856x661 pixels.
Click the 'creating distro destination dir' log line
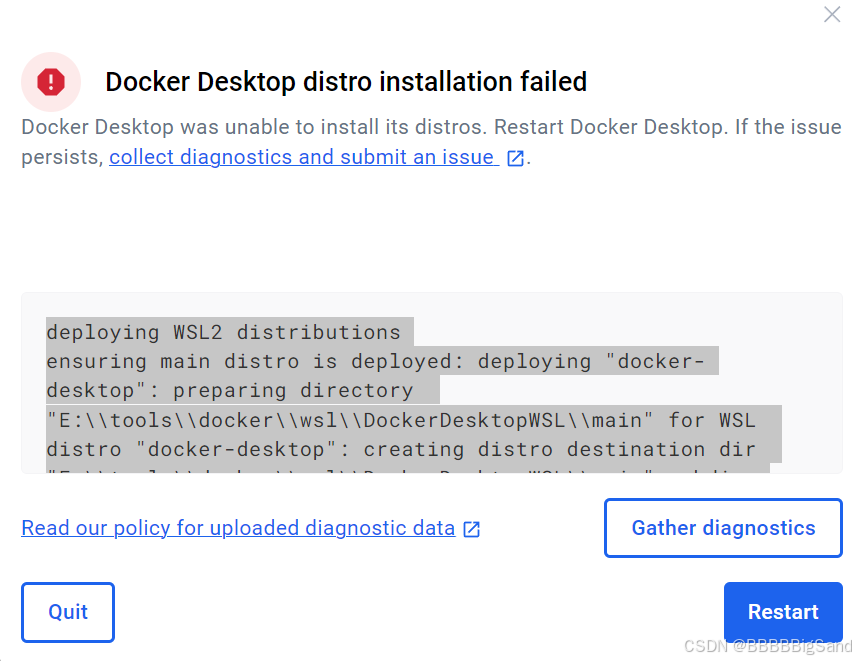coord(400,449)
